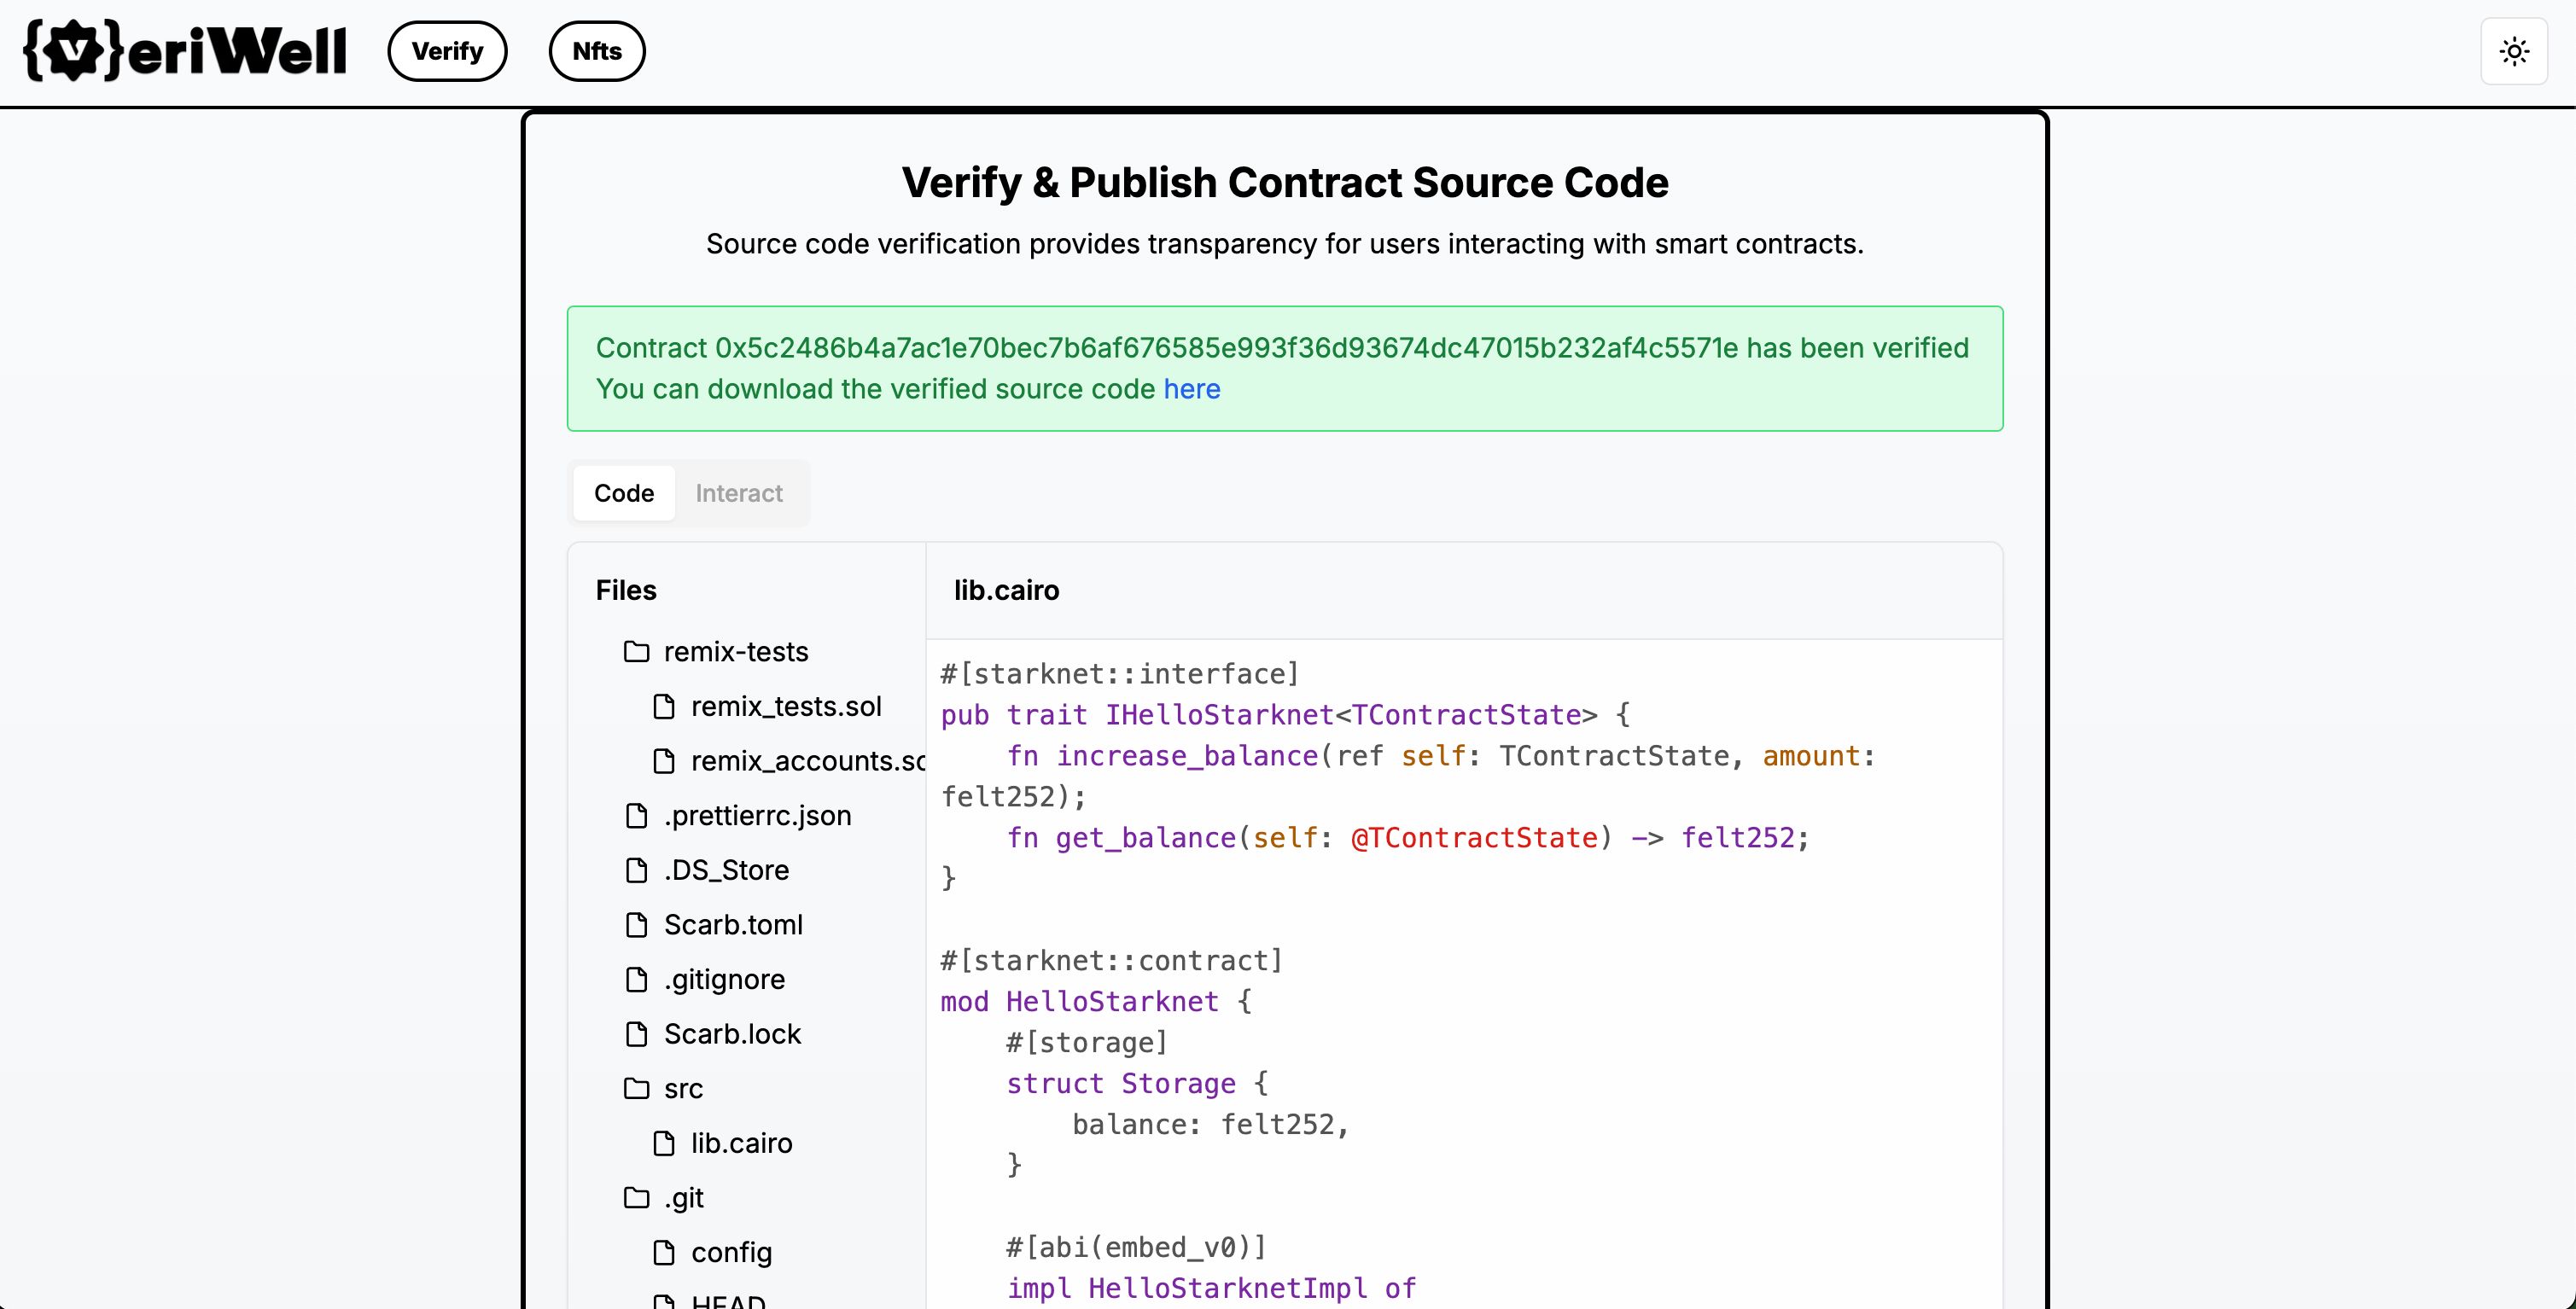Expand the remix-tests folder
This screenshot has width=2576, height=1309.
(x=735, y=651)
